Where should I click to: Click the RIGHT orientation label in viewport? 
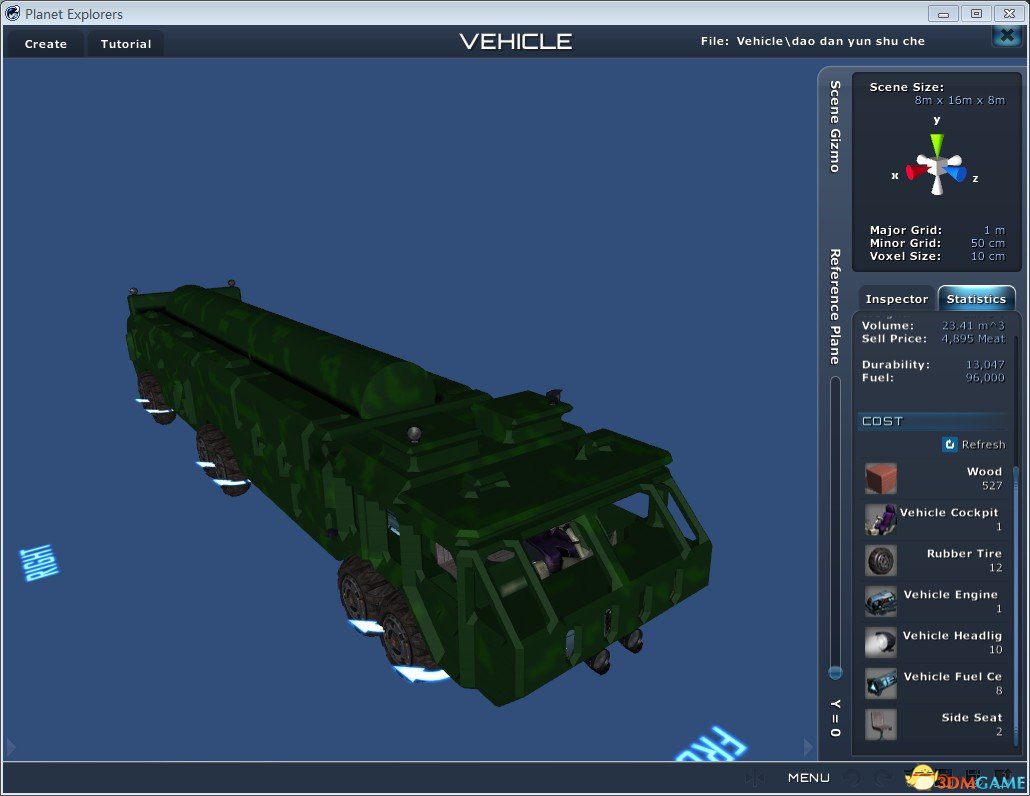click(39, 563)
